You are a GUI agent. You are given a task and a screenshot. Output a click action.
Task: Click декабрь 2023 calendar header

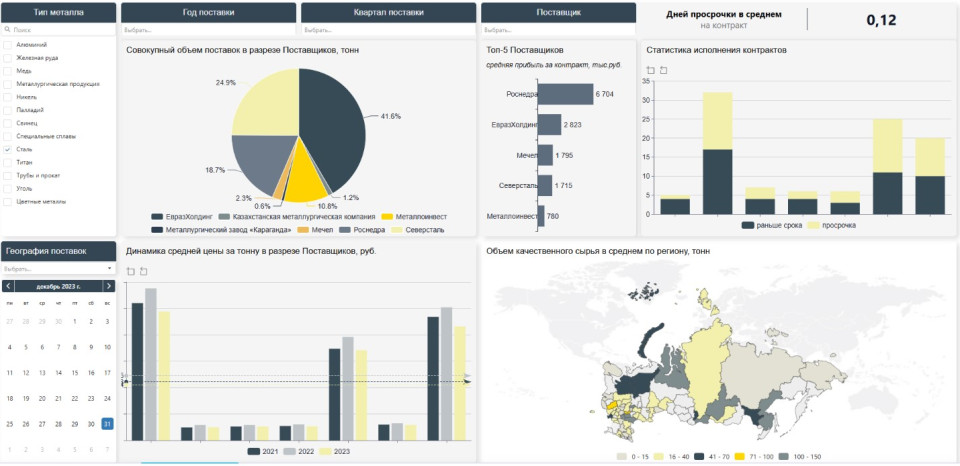point(58,286)
